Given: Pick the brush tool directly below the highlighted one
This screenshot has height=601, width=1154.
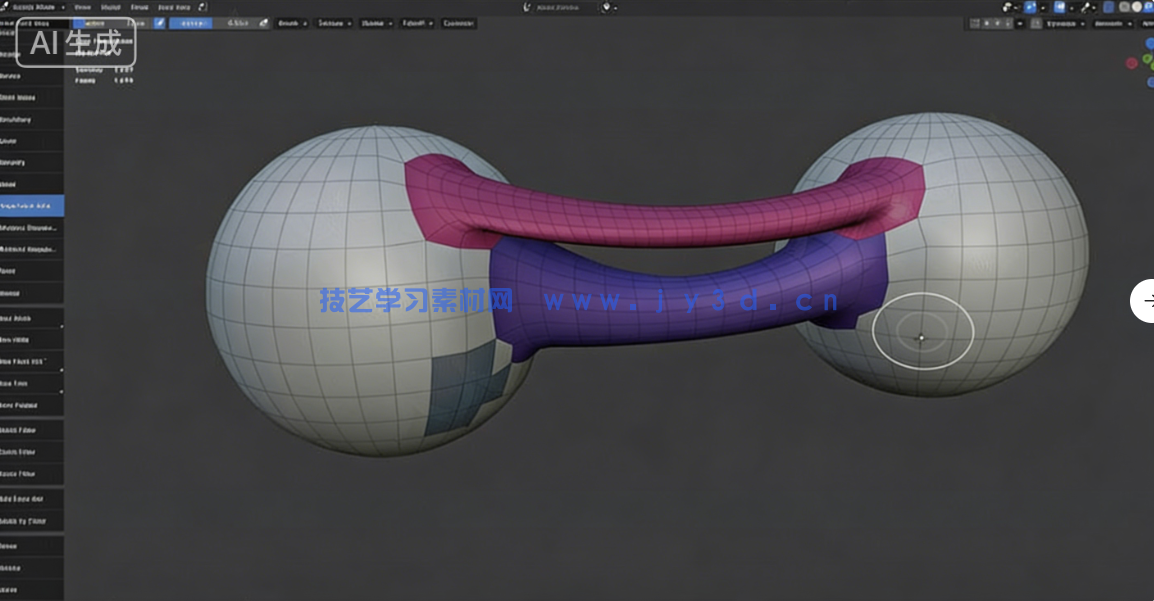Looking at the screenshot, I should click(x=30, y=226).
